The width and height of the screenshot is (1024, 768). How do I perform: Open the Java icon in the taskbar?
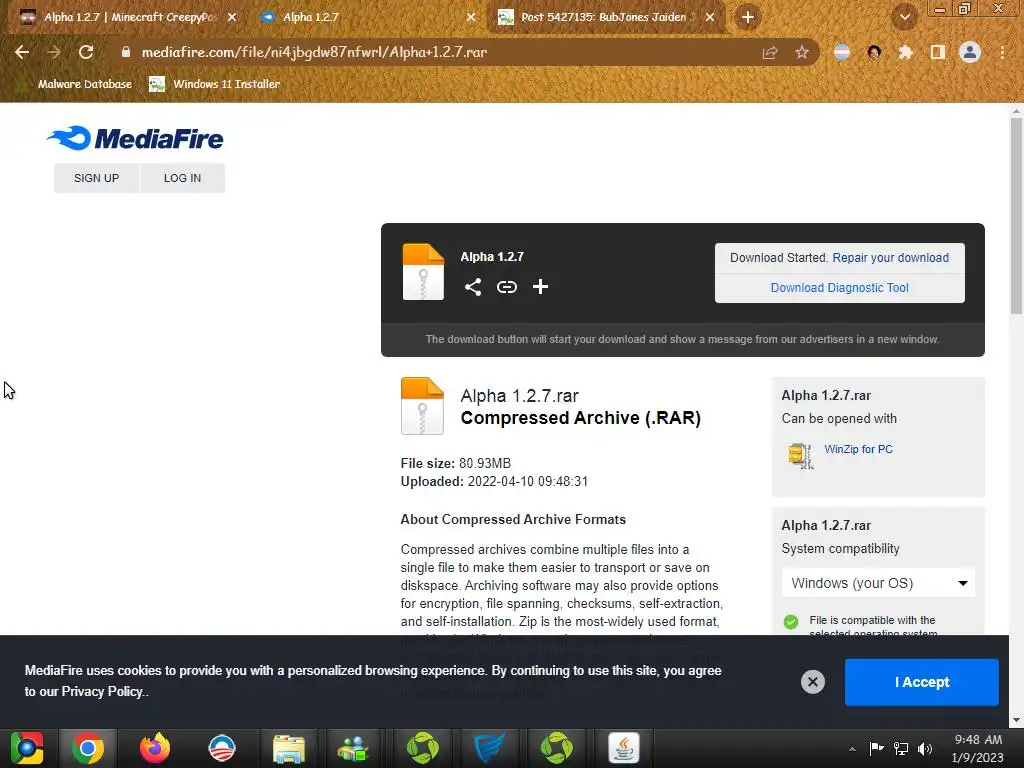[624, 748]
